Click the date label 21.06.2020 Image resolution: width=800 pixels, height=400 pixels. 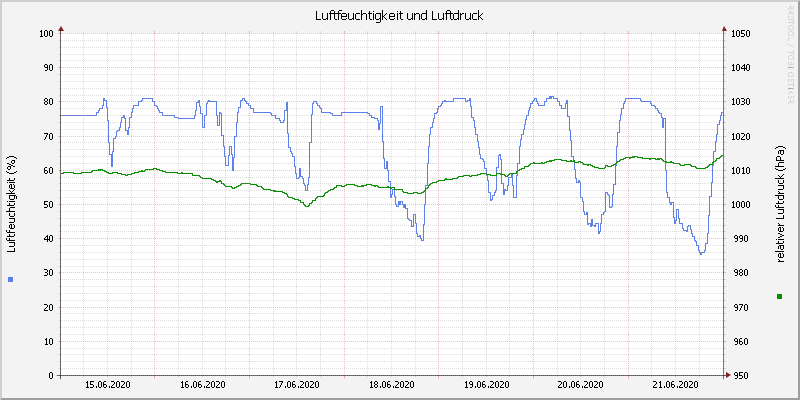[676, 384]
